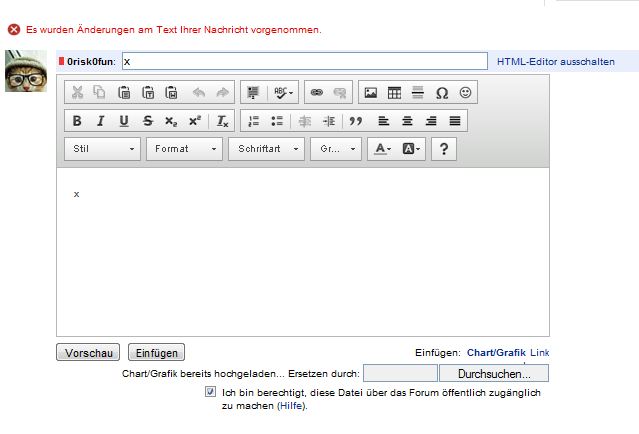Click HTML-Editor ausschalten link

coord(555,62)
